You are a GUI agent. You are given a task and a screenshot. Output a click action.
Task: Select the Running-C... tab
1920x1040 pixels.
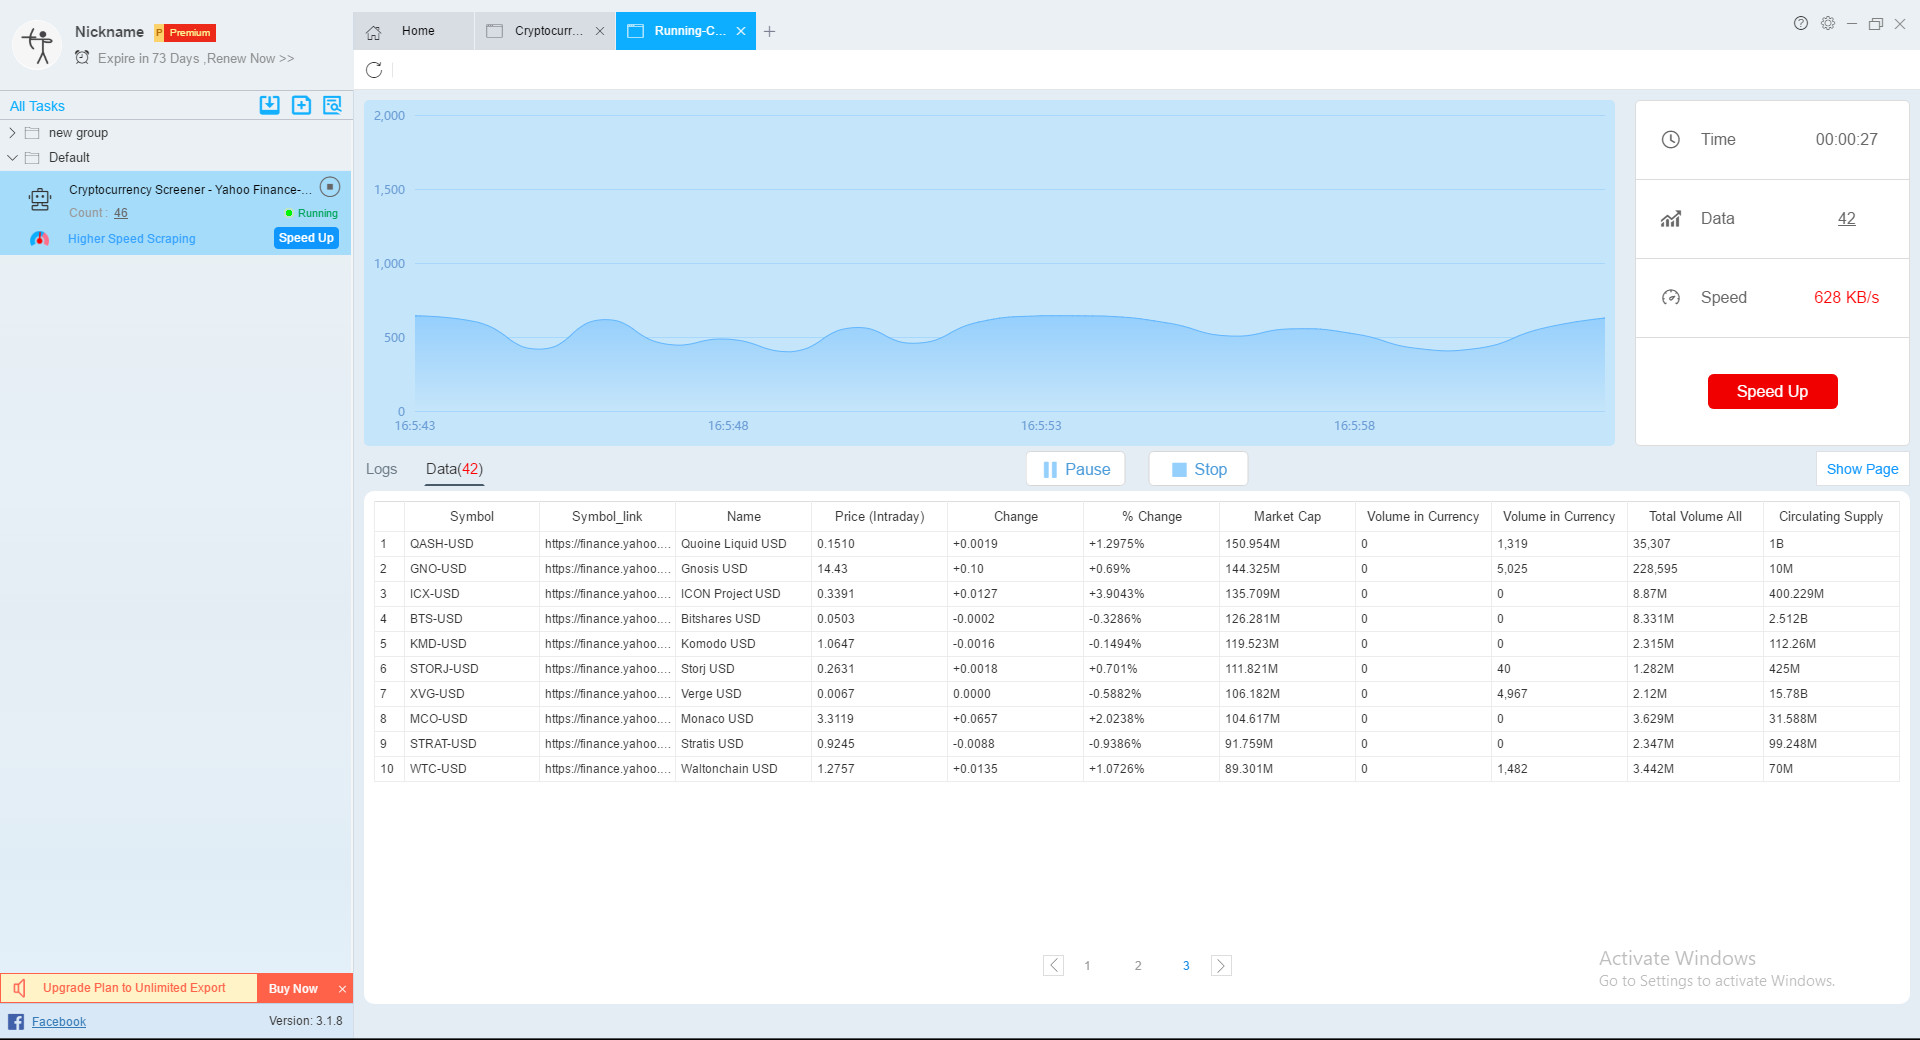[x=686, y=31]
